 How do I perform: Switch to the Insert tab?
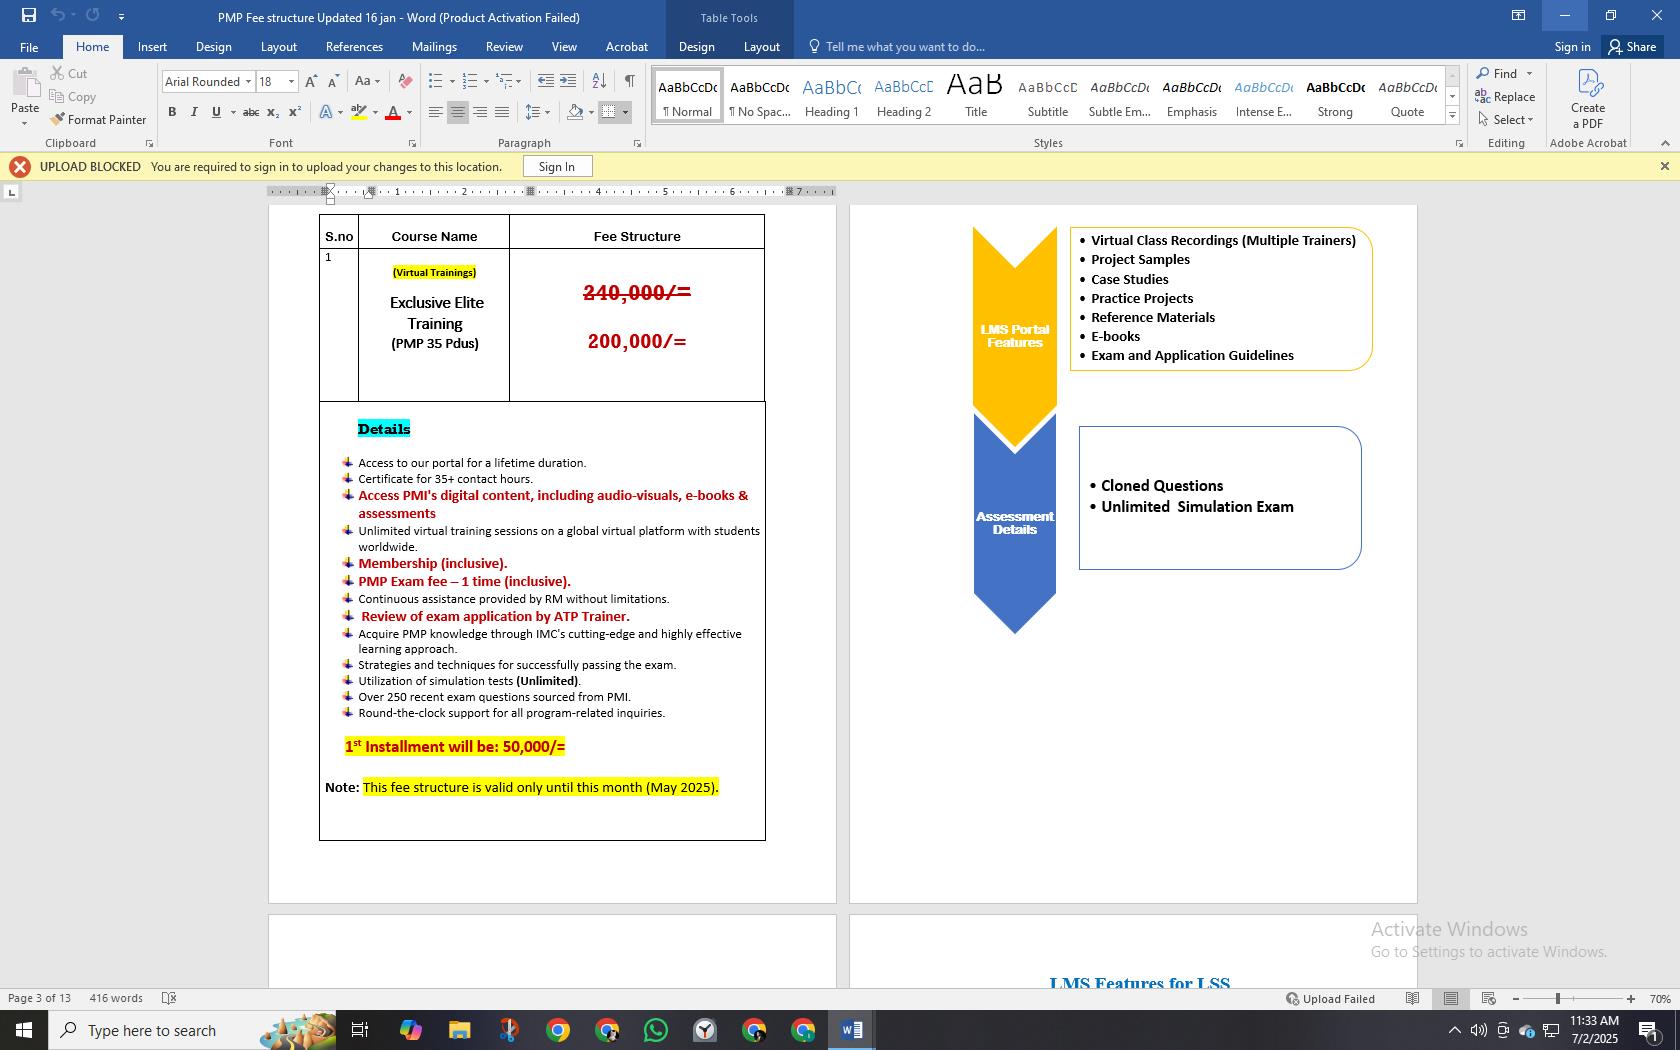(x=152, y=47)
